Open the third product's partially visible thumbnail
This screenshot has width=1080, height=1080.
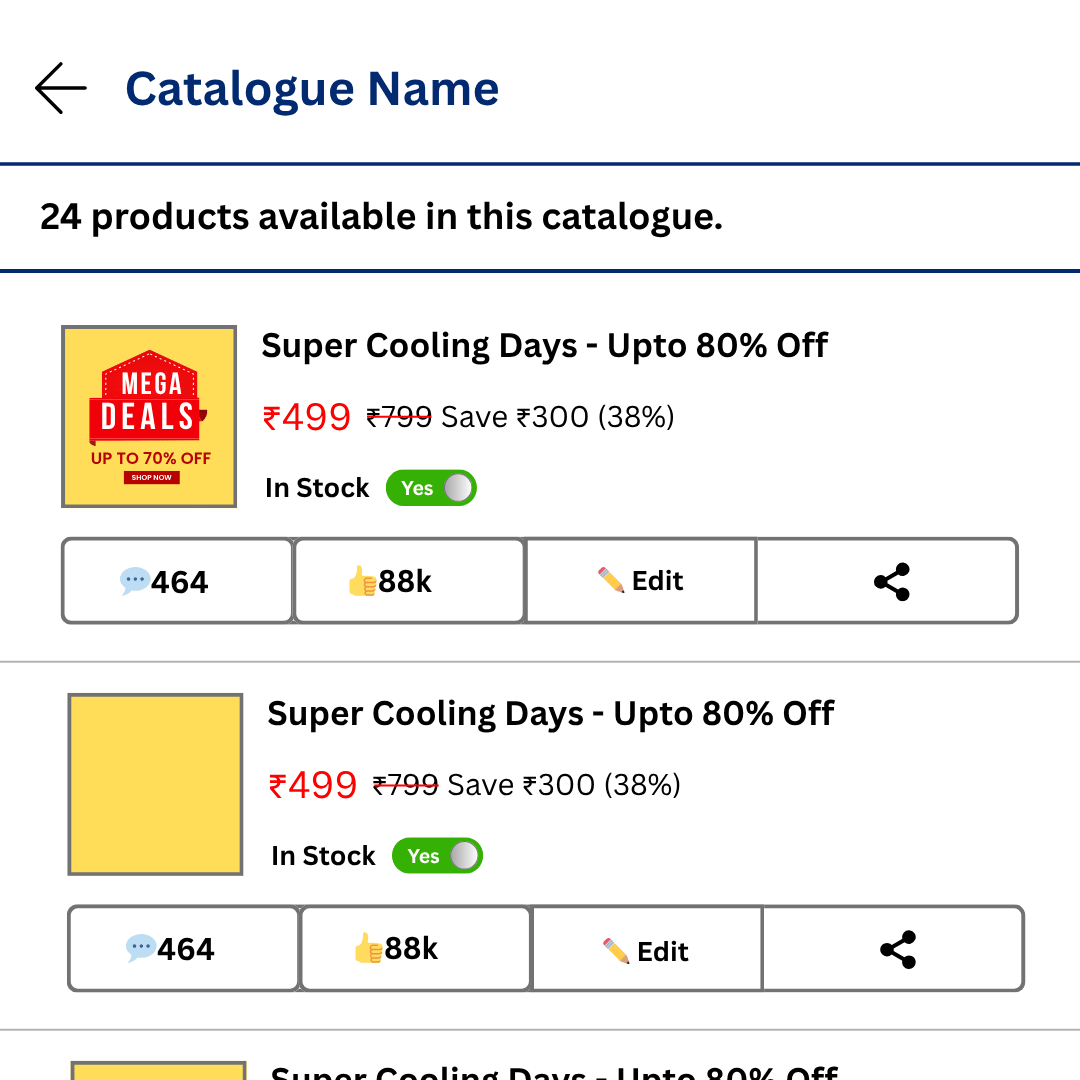point(159,1070)
